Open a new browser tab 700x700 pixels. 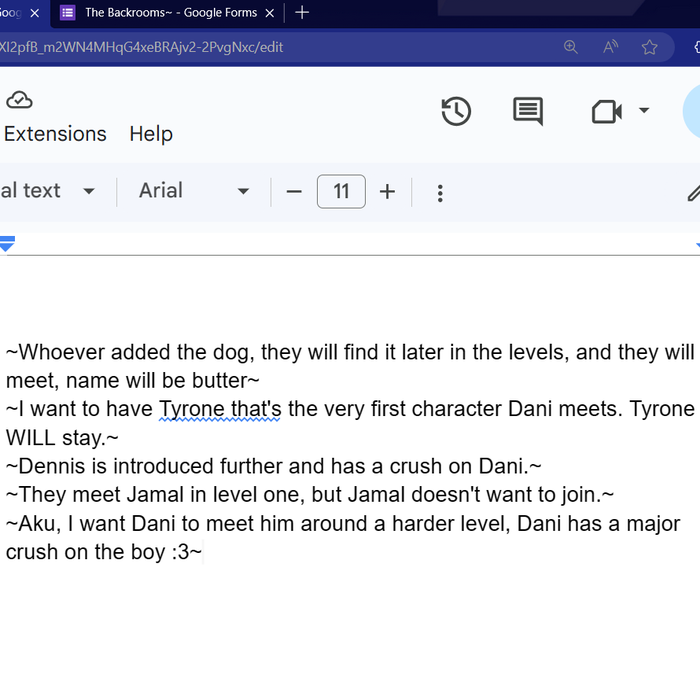302,13
